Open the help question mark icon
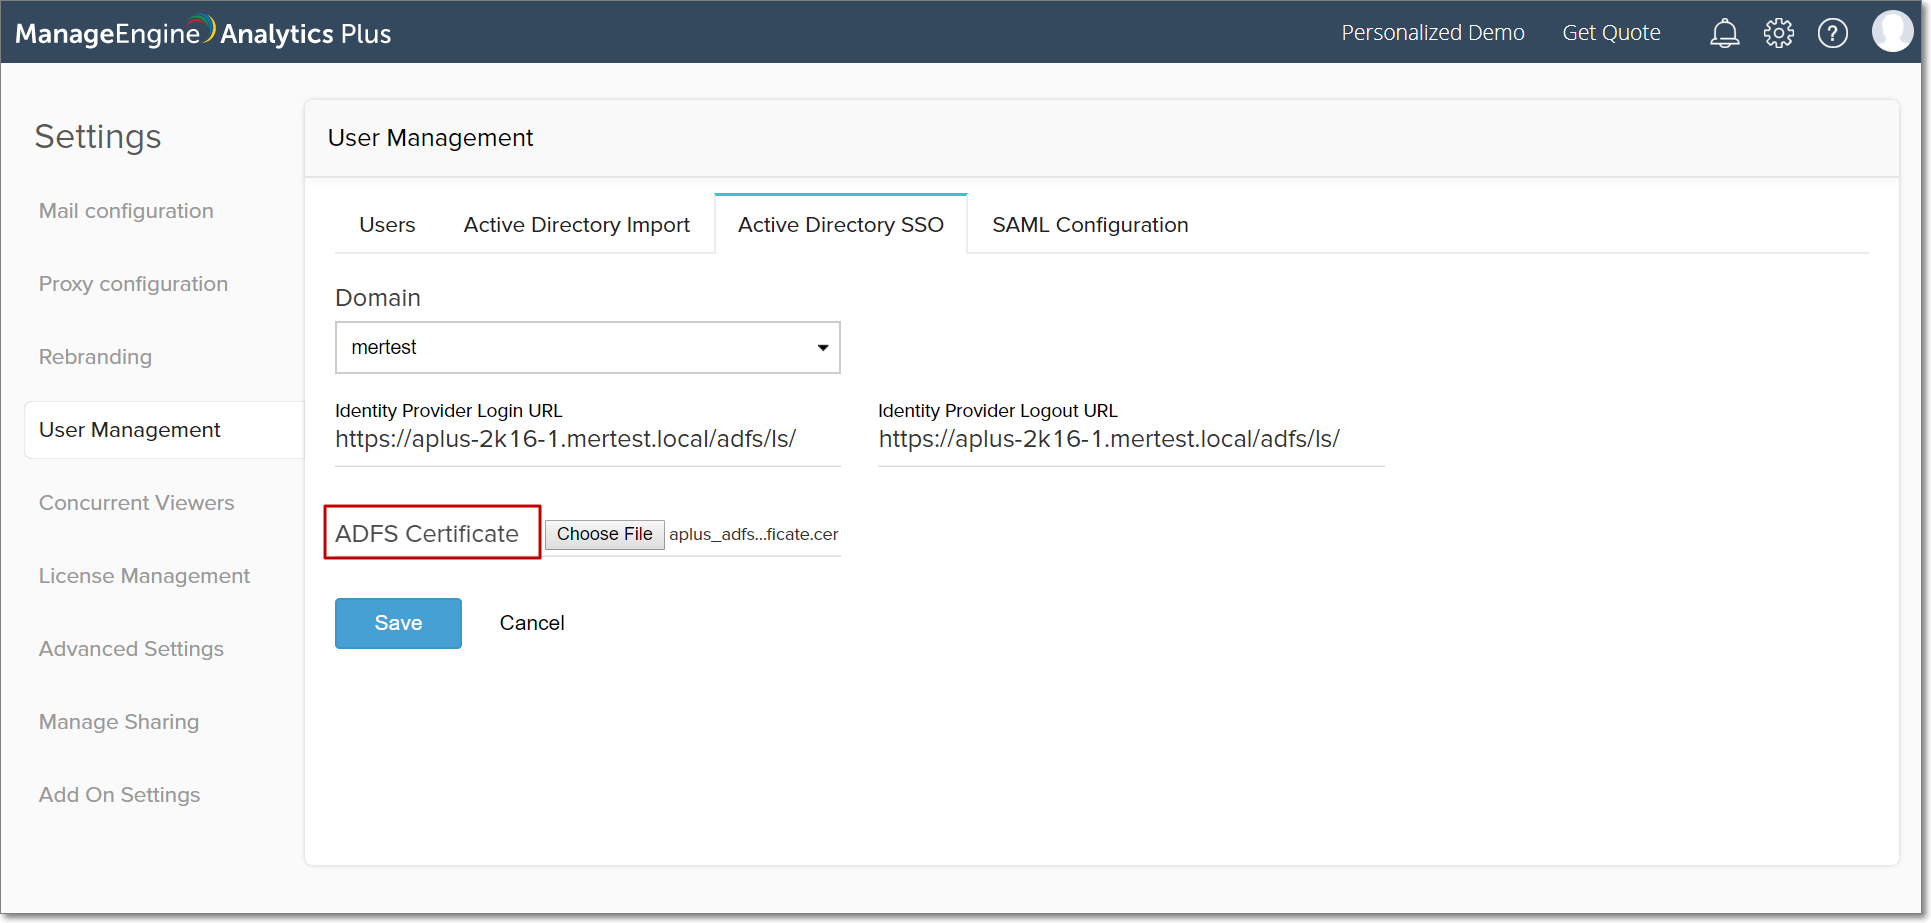The height and width of the screenshot is (923, 1931). click(1832, 33)
